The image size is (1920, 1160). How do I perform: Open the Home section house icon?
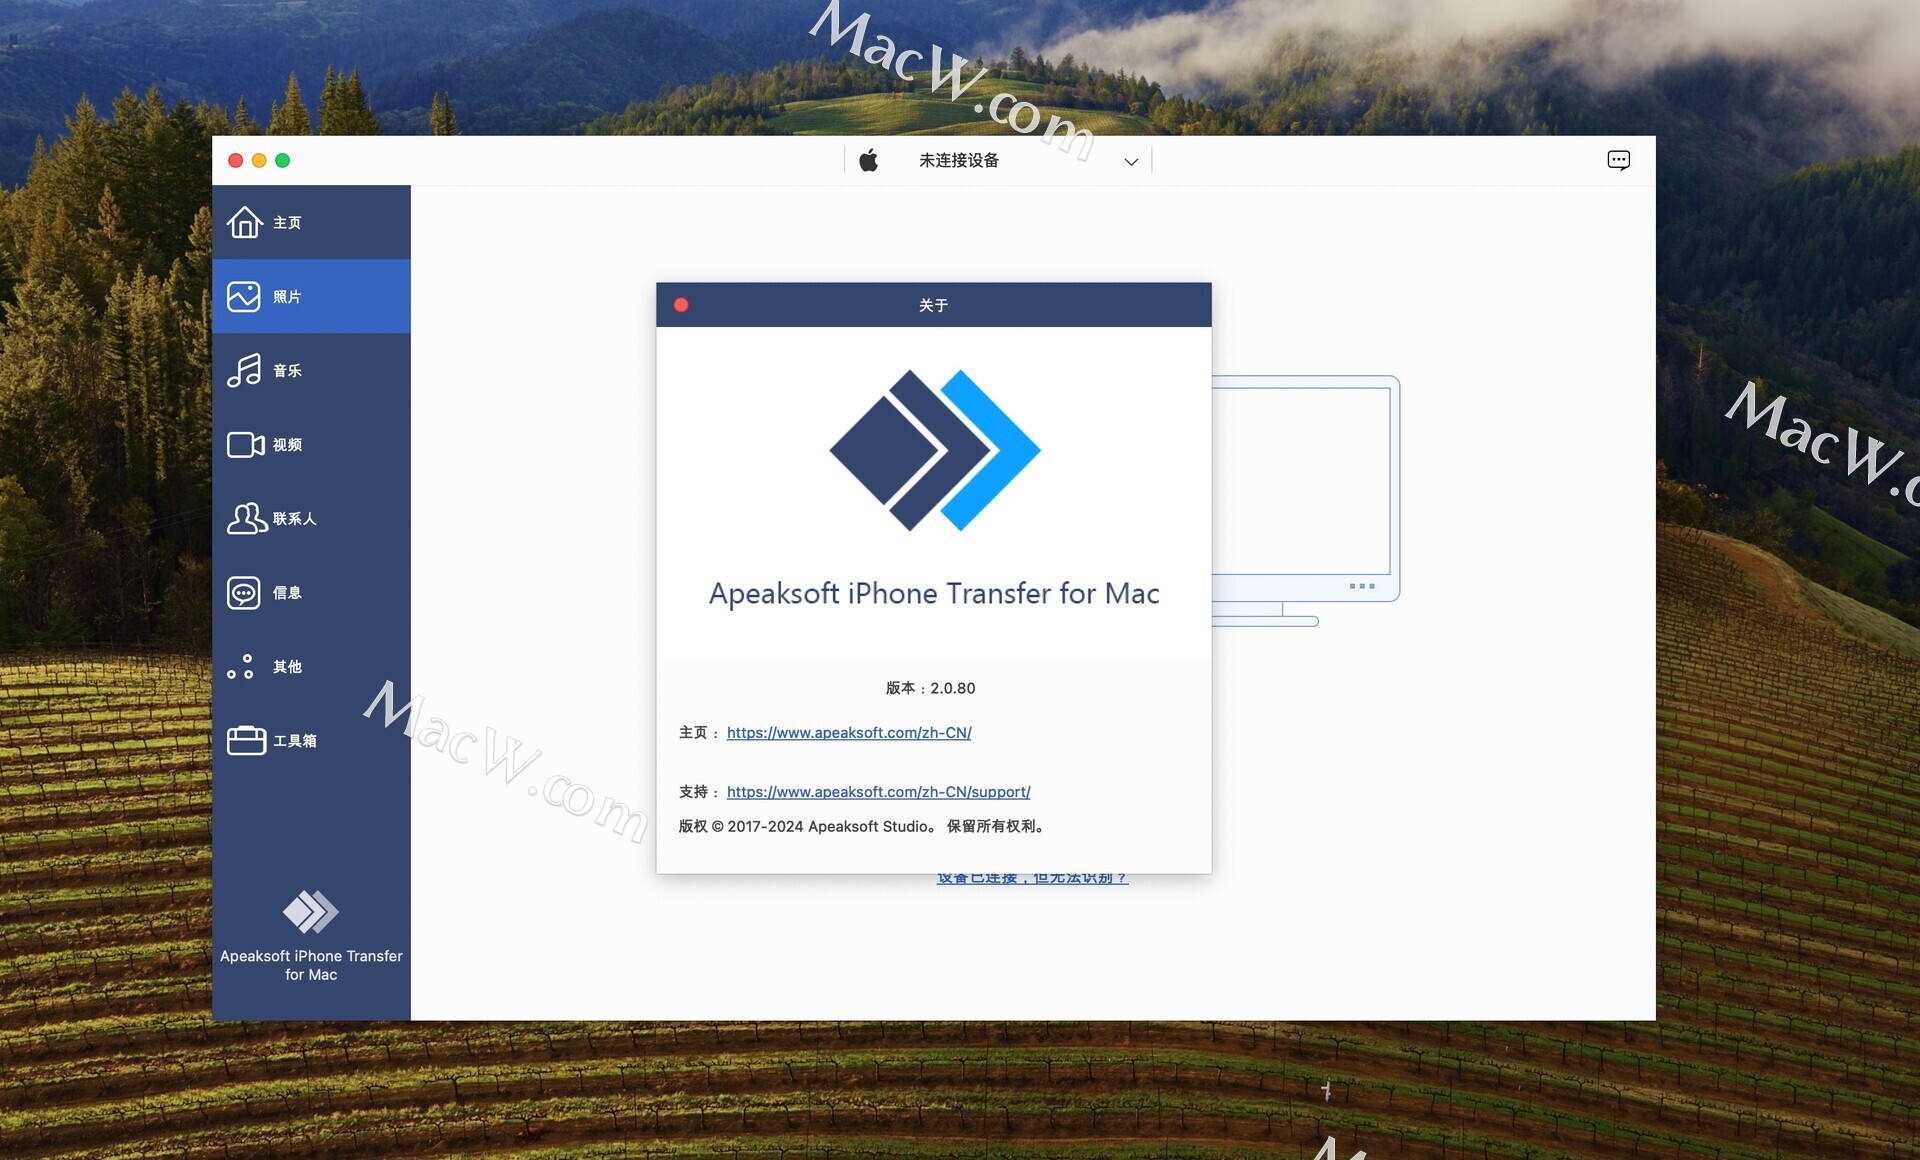[x=244, y=222]
